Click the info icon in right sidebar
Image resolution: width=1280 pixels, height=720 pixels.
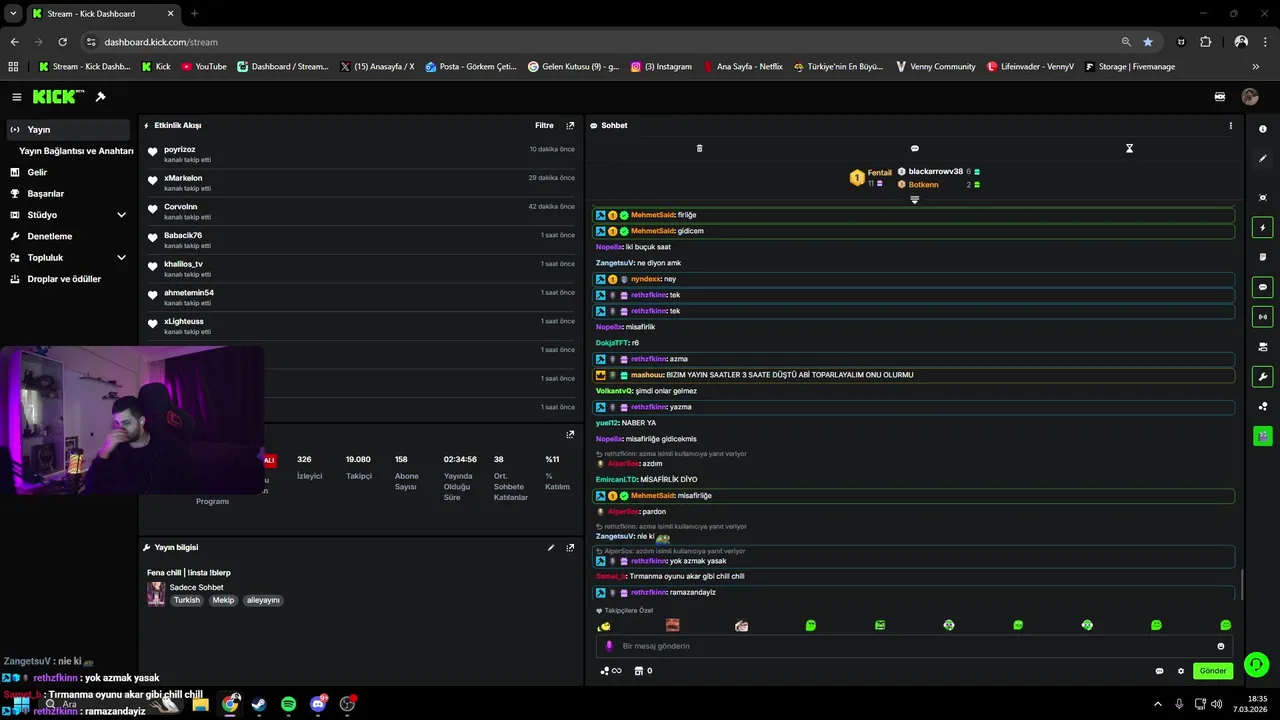pos(1262,129)
